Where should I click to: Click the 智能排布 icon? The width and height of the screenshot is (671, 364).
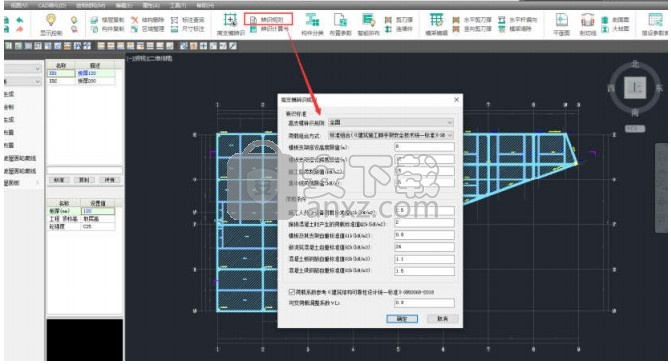pyautogui.click(x=368, y=20)
